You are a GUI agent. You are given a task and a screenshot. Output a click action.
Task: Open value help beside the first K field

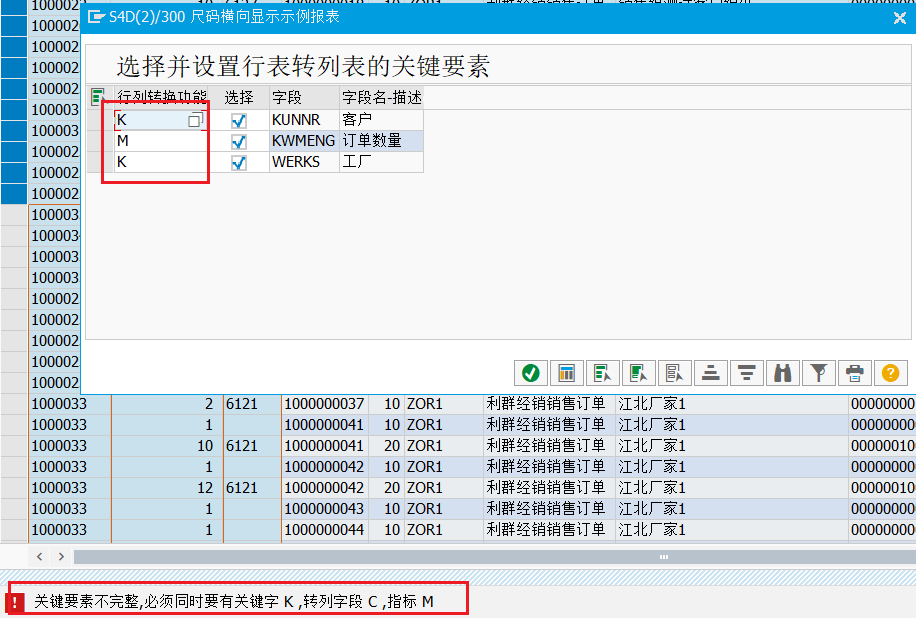click(x=195, y=120)
